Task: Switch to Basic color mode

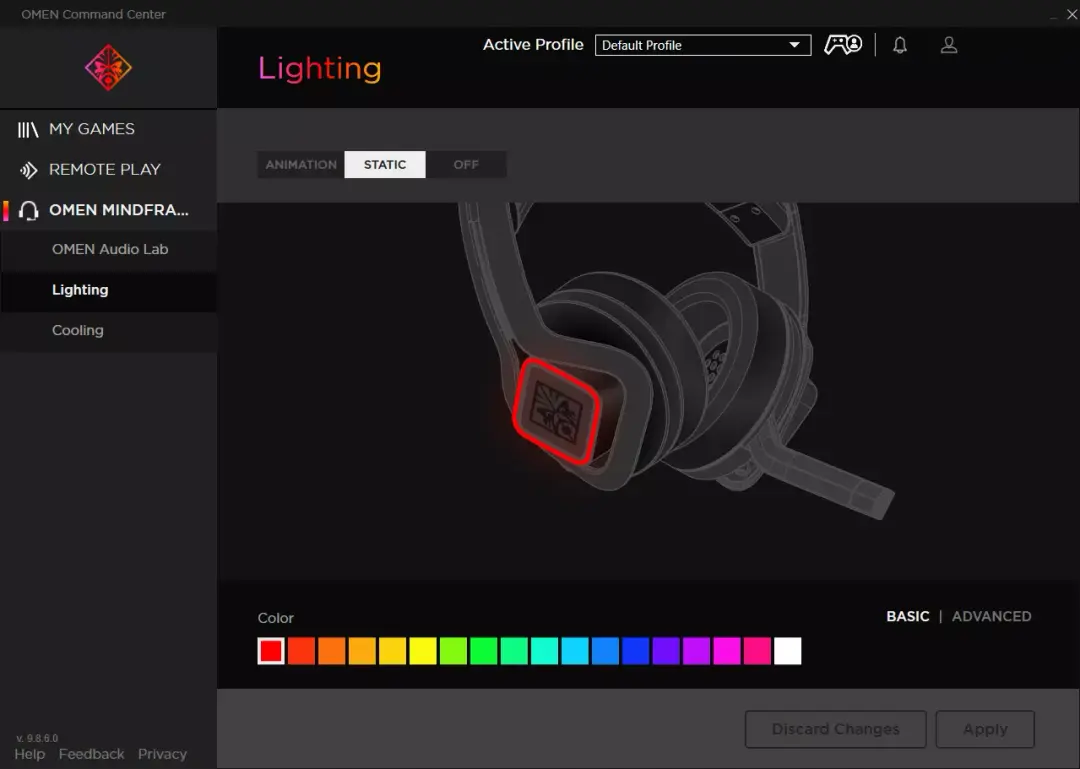Action: point(908,617)
